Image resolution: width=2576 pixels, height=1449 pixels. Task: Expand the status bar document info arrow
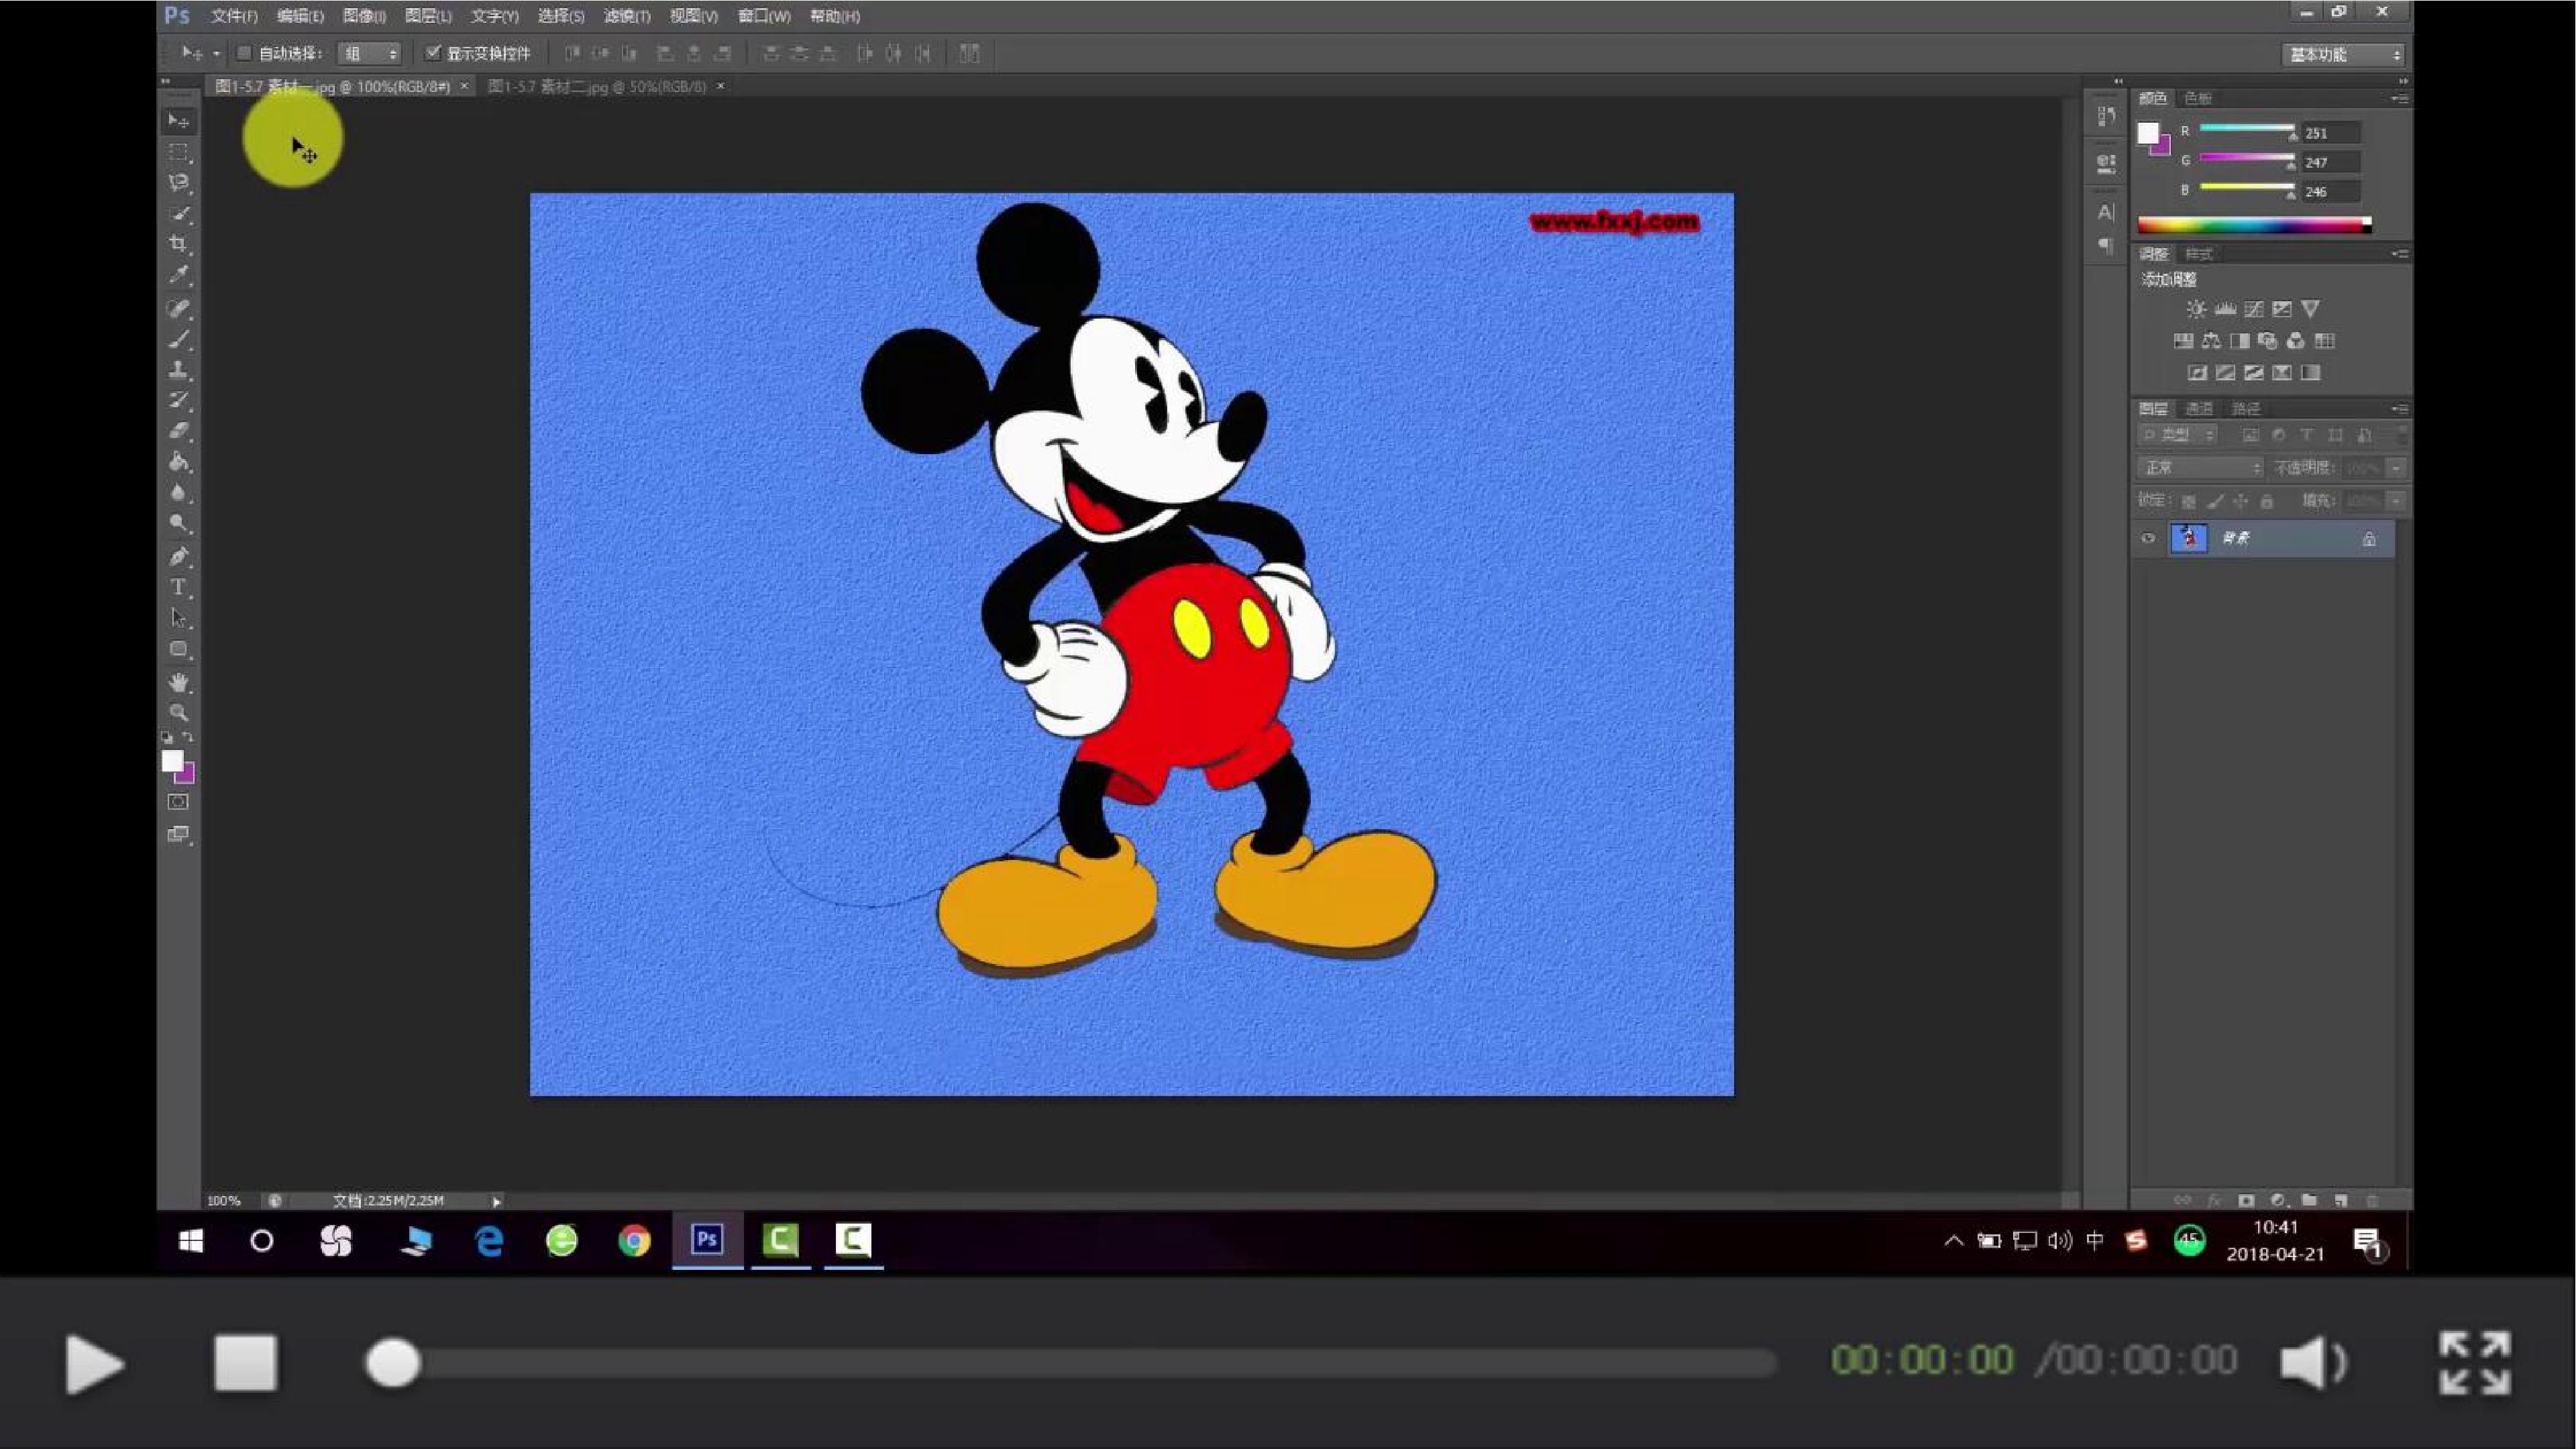[x=496, y=1201]
